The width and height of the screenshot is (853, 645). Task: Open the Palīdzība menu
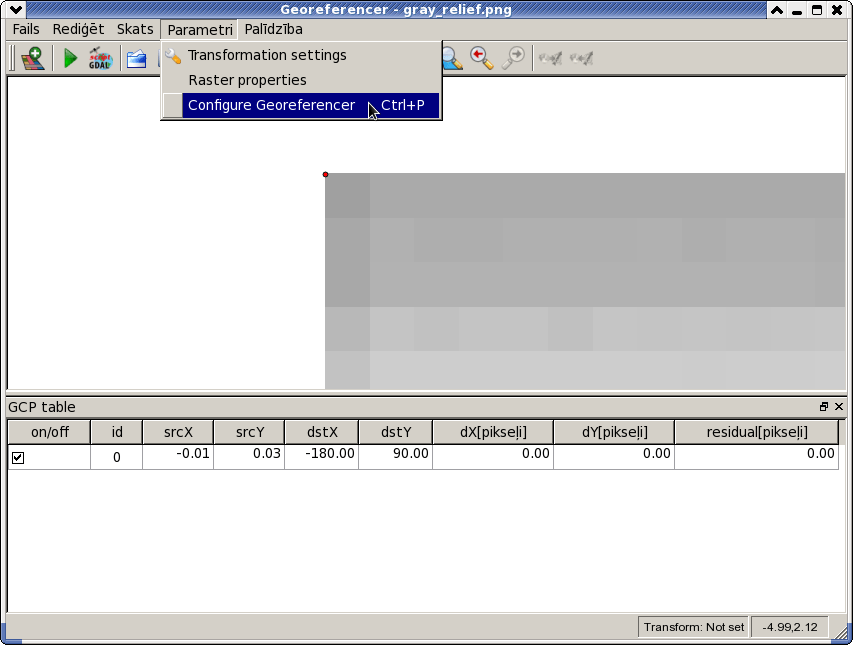click(274, 29)
